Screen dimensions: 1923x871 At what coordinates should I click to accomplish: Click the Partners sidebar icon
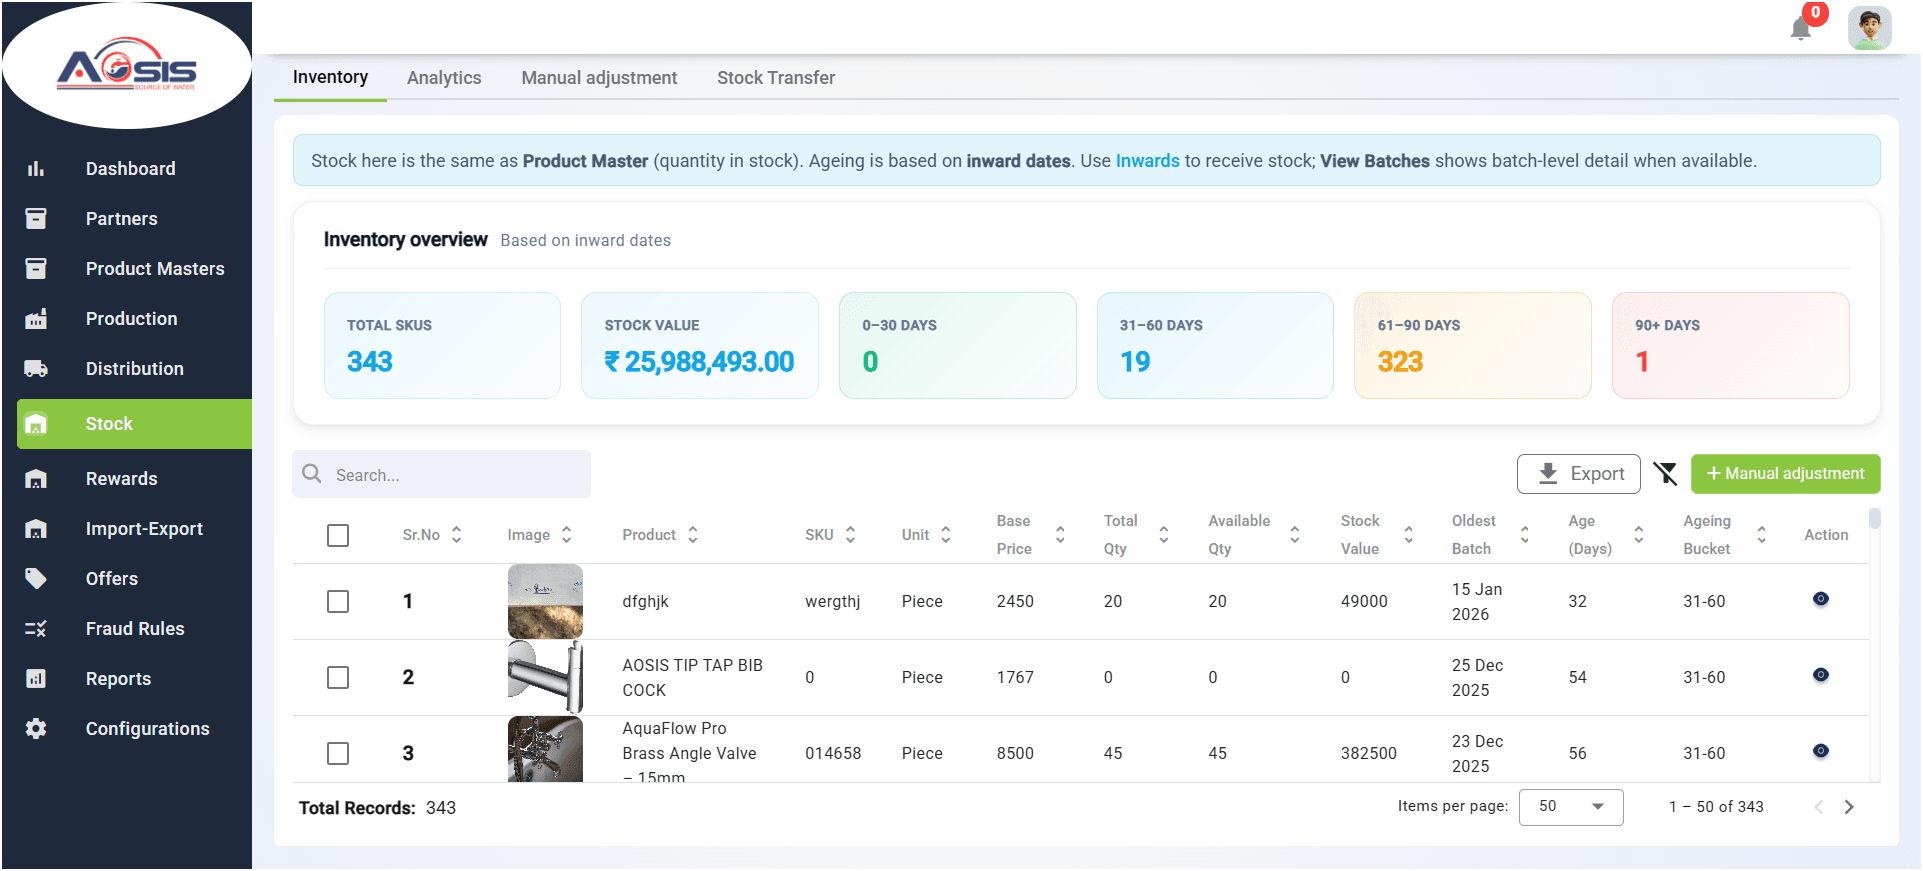[36, 219]
